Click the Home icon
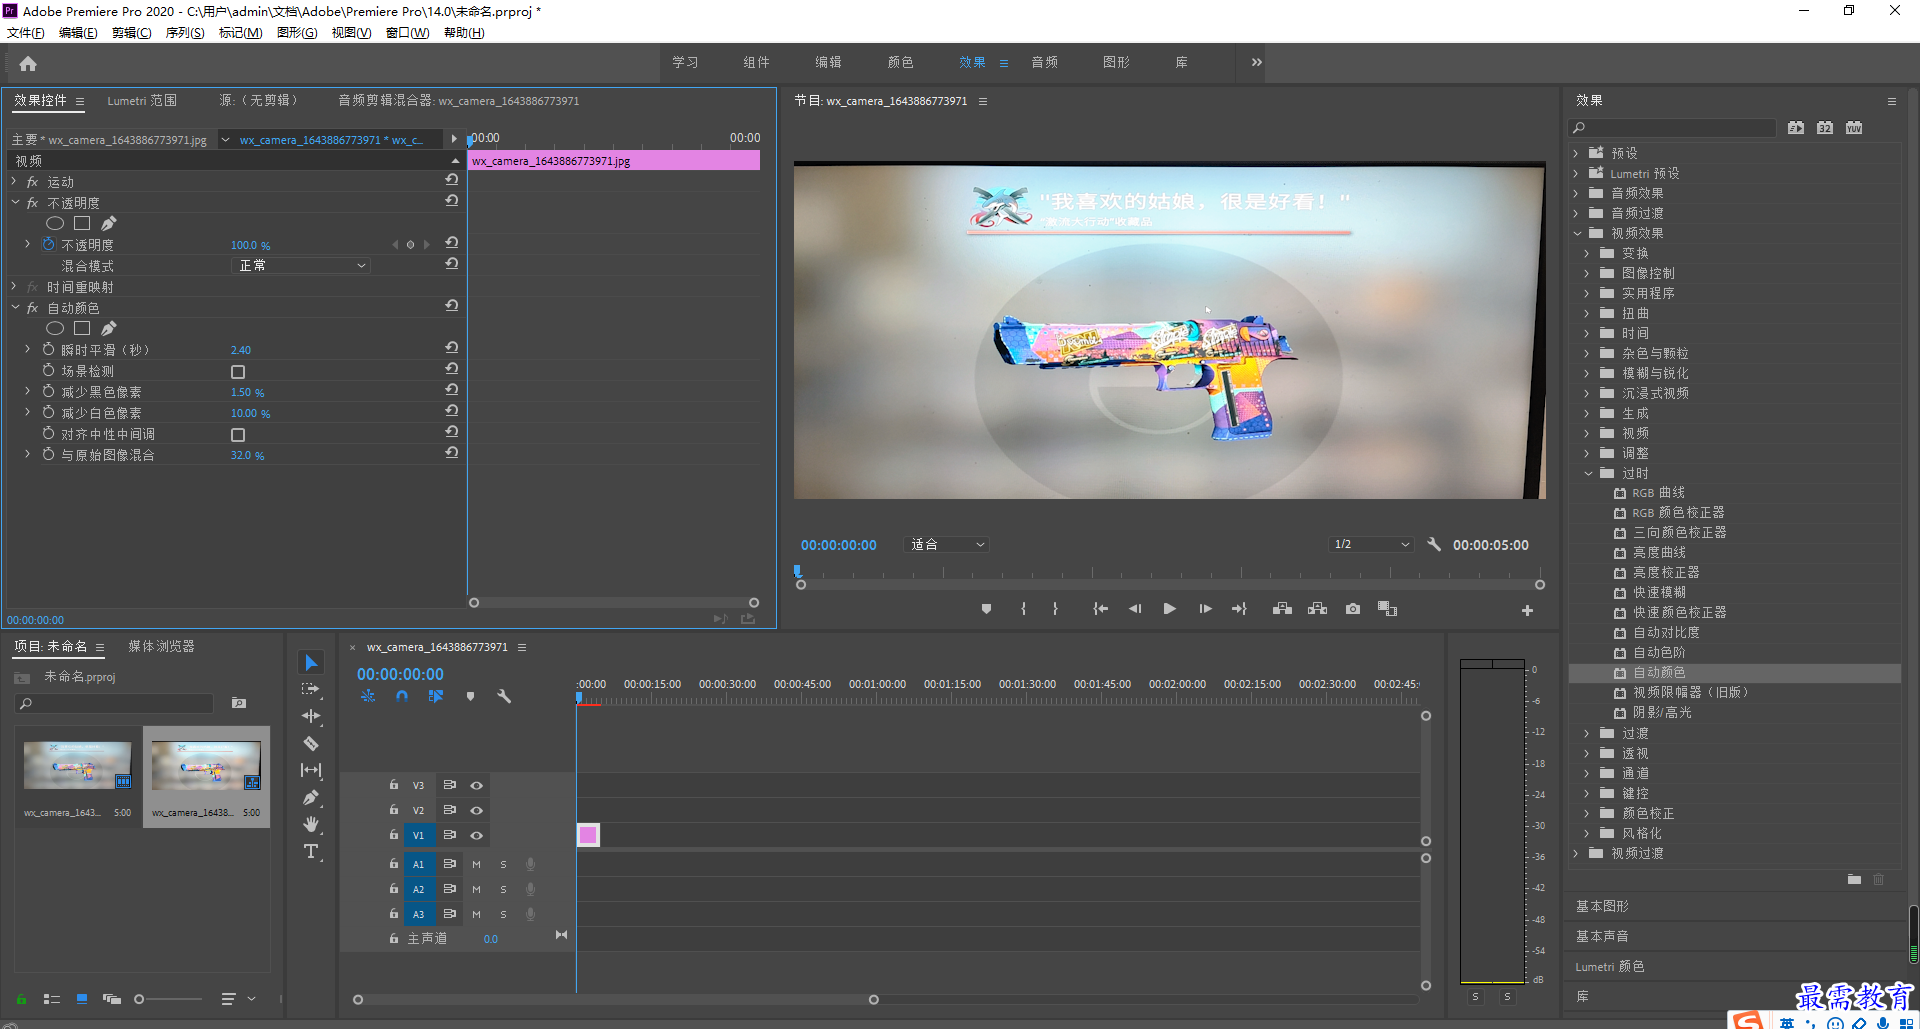Image resolution: width=1920 pixels, height=1029 pixels. coord(28,64)
